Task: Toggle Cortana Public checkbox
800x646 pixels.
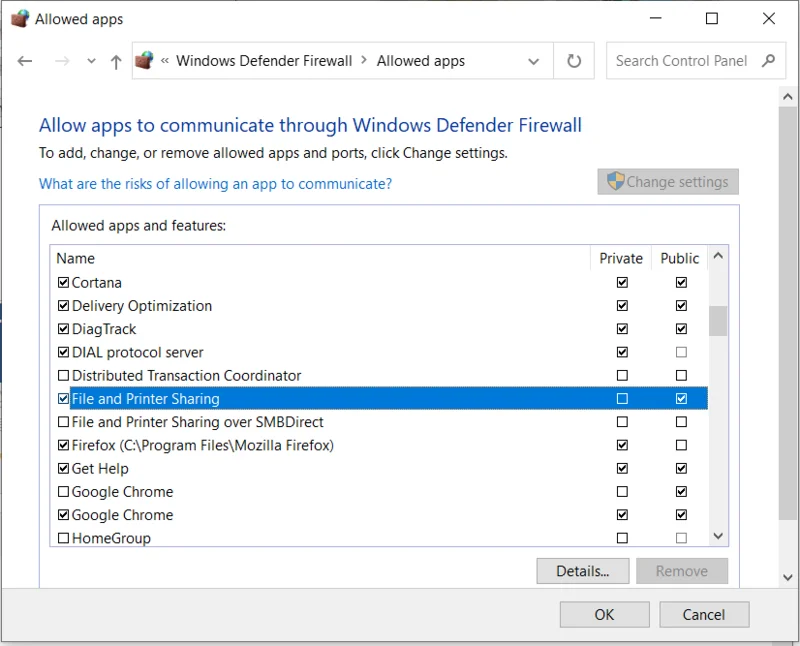Action: (x=681, y=282)
